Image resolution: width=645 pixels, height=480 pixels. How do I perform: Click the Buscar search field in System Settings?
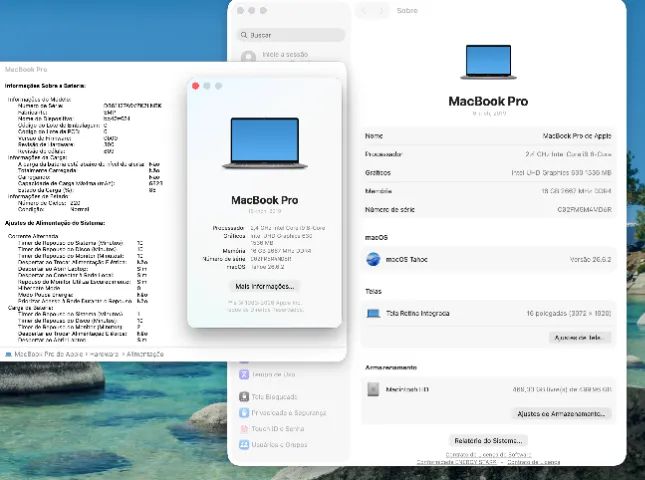coord(291,35)
